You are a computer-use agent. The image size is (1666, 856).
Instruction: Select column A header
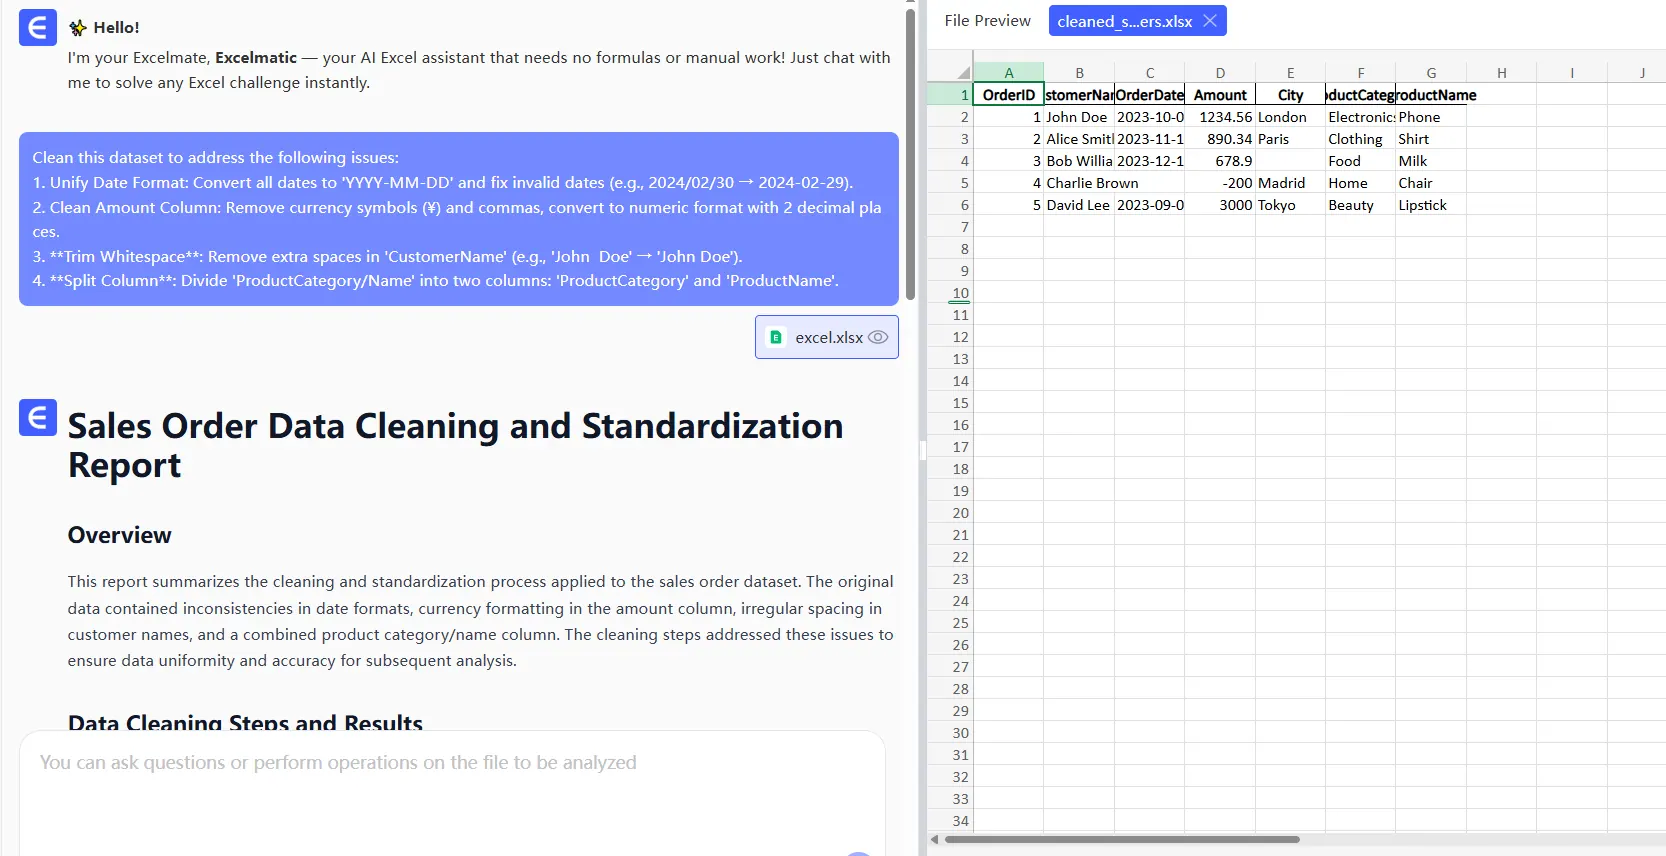pos(1008,72)
